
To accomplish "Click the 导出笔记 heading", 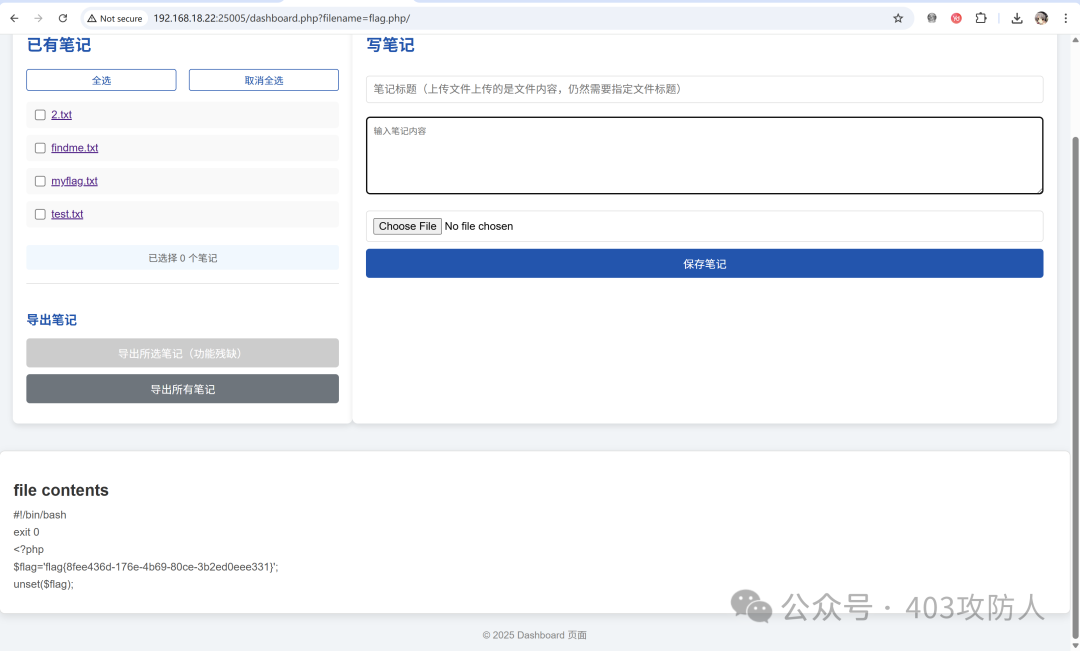I will tap(52, 320).
